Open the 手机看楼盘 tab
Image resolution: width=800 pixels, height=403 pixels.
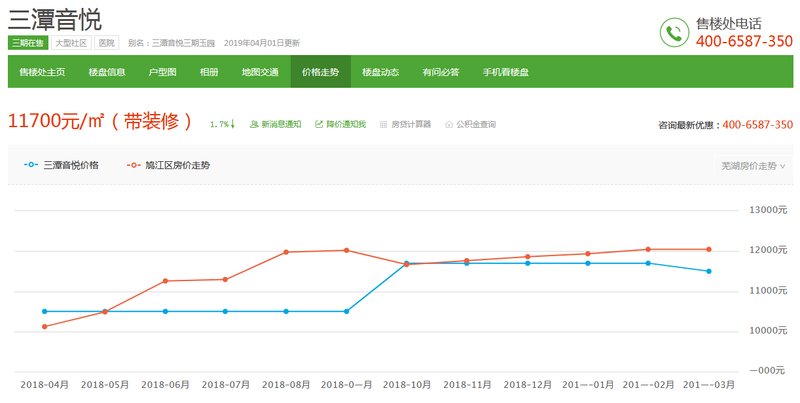(x=506, y=72)
